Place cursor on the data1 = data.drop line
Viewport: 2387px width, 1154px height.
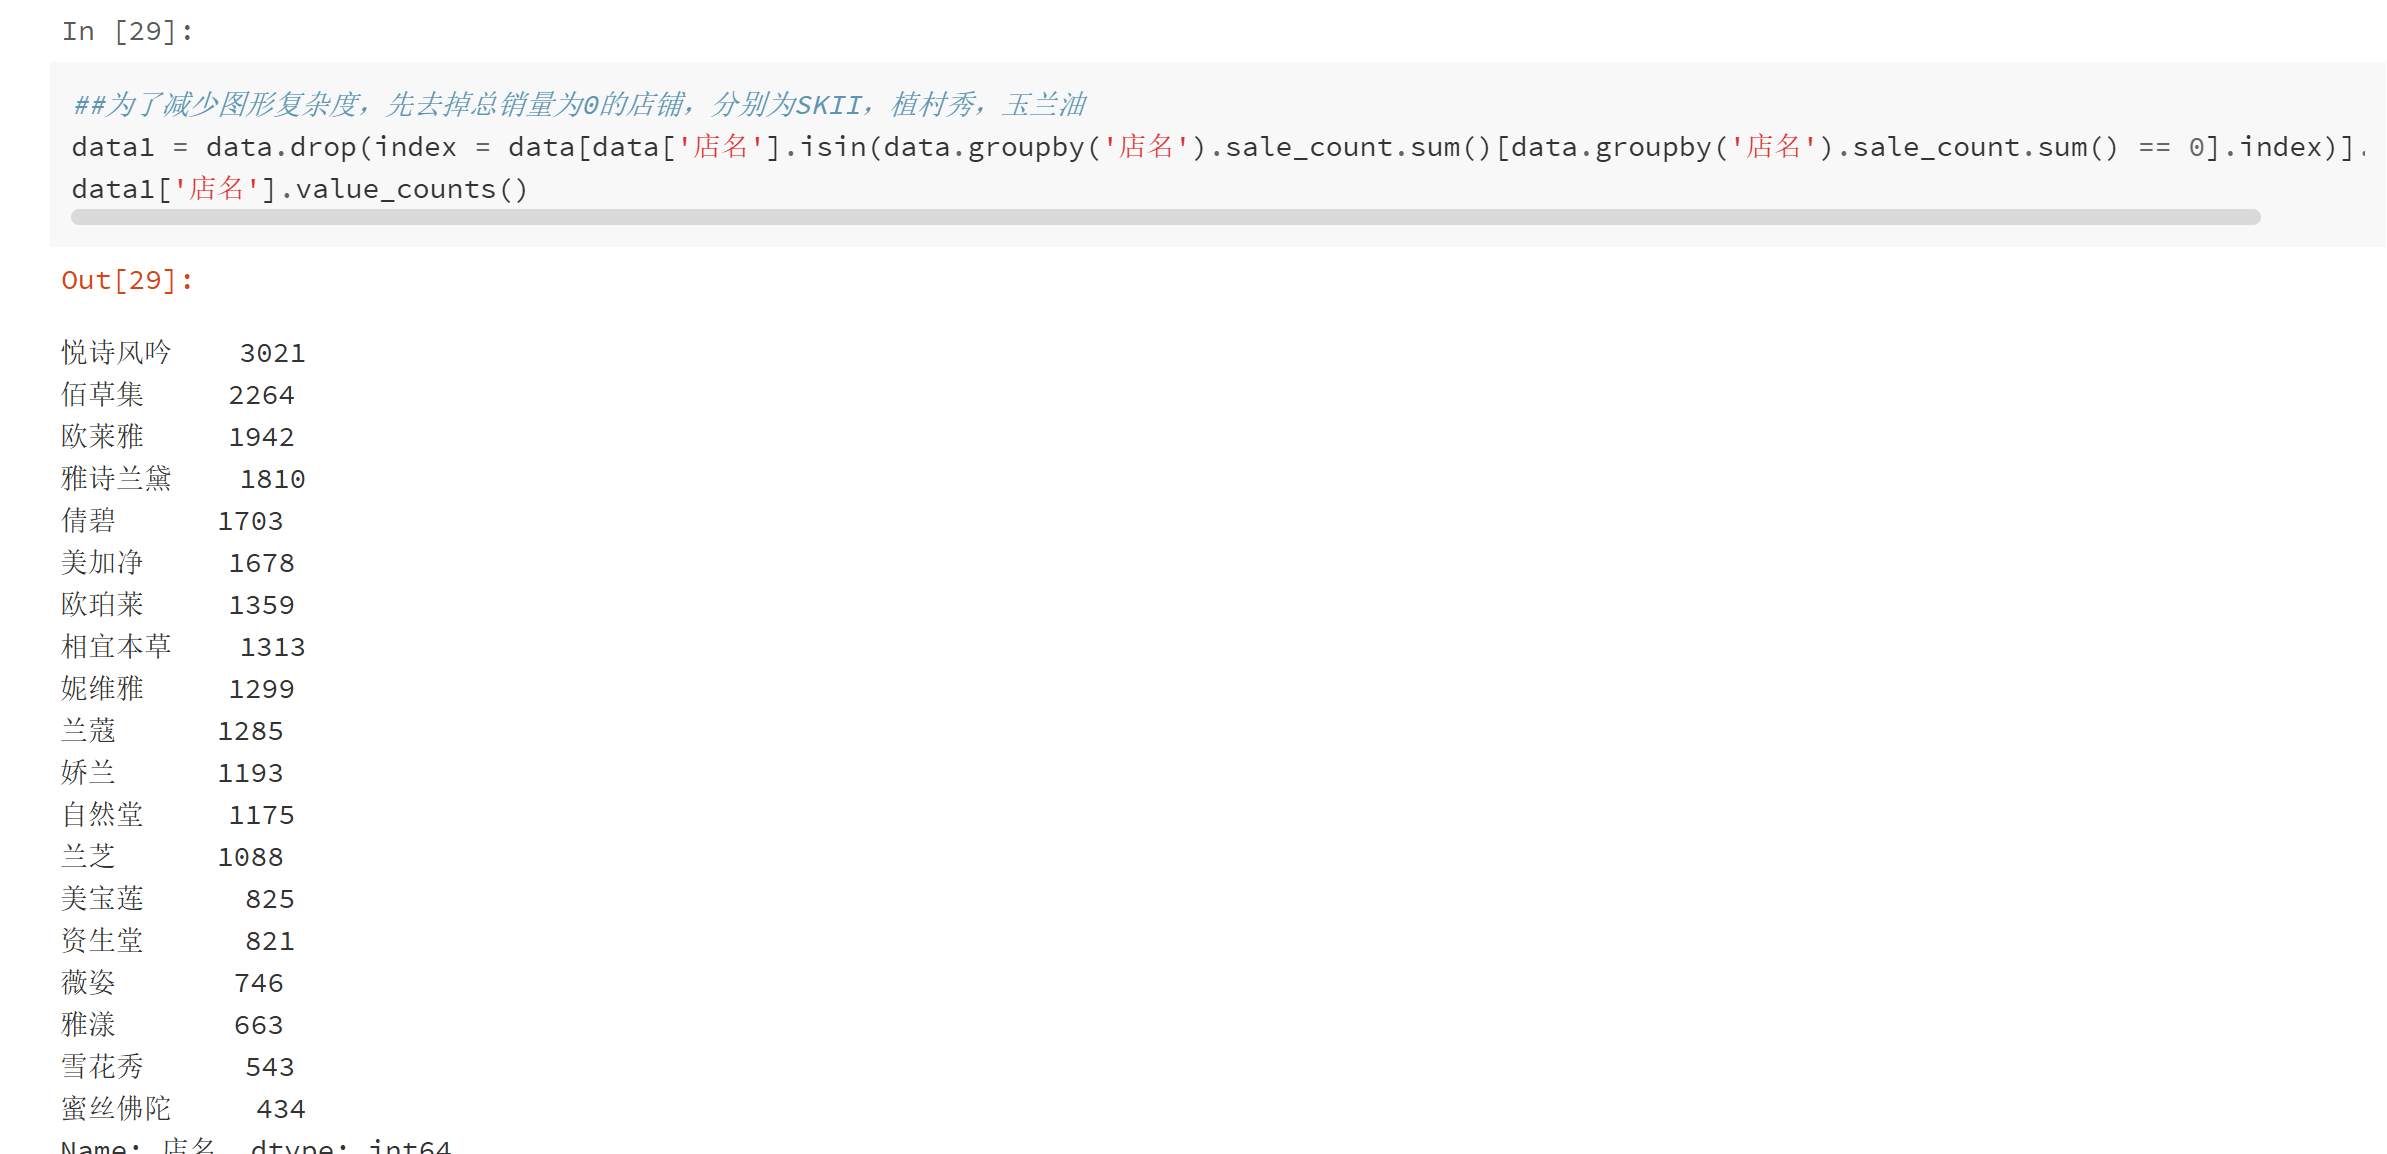(1200, 148)
